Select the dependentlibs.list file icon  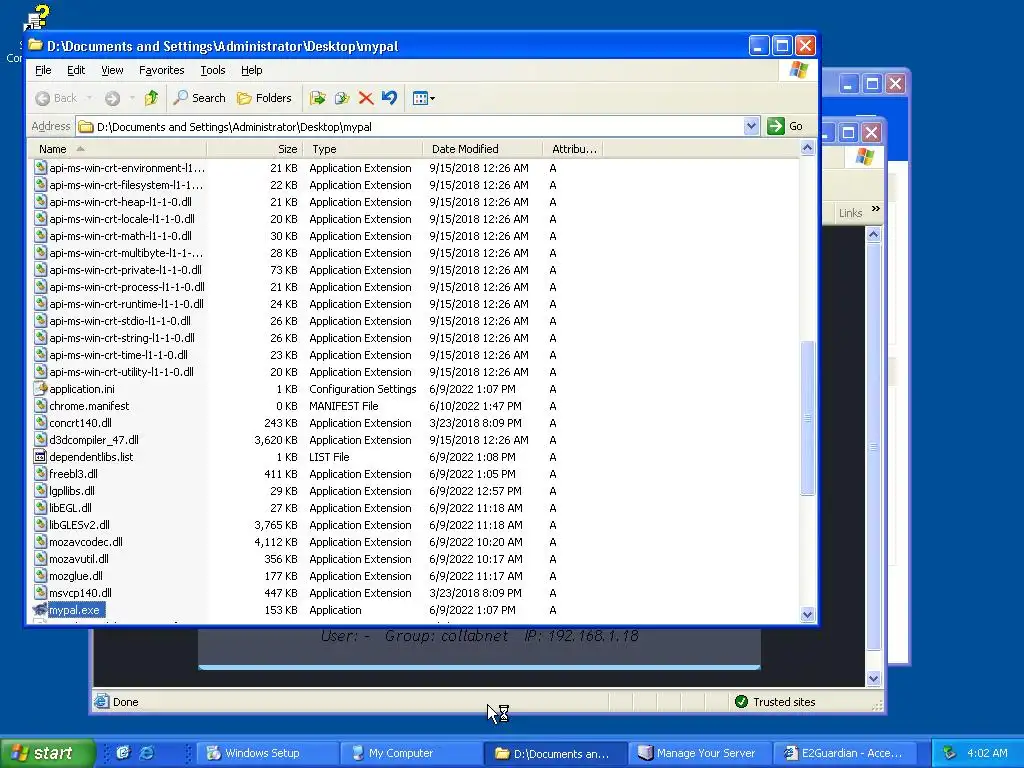40,456
